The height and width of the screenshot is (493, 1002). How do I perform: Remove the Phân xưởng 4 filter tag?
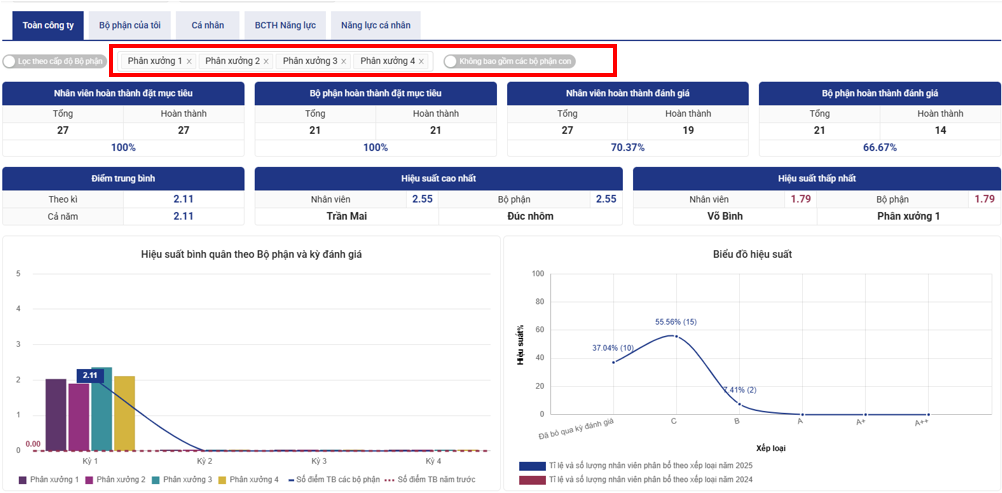[x=421, y=62]
